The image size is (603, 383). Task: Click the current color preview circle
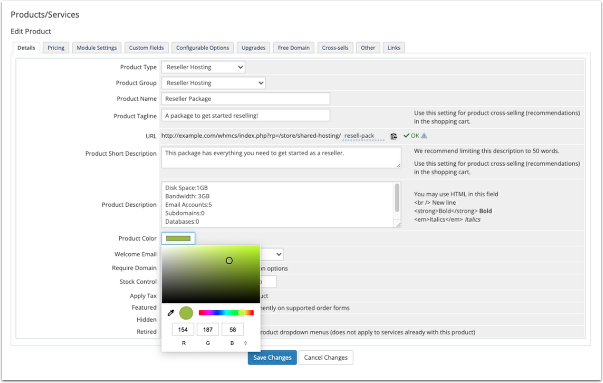[186, 313]
